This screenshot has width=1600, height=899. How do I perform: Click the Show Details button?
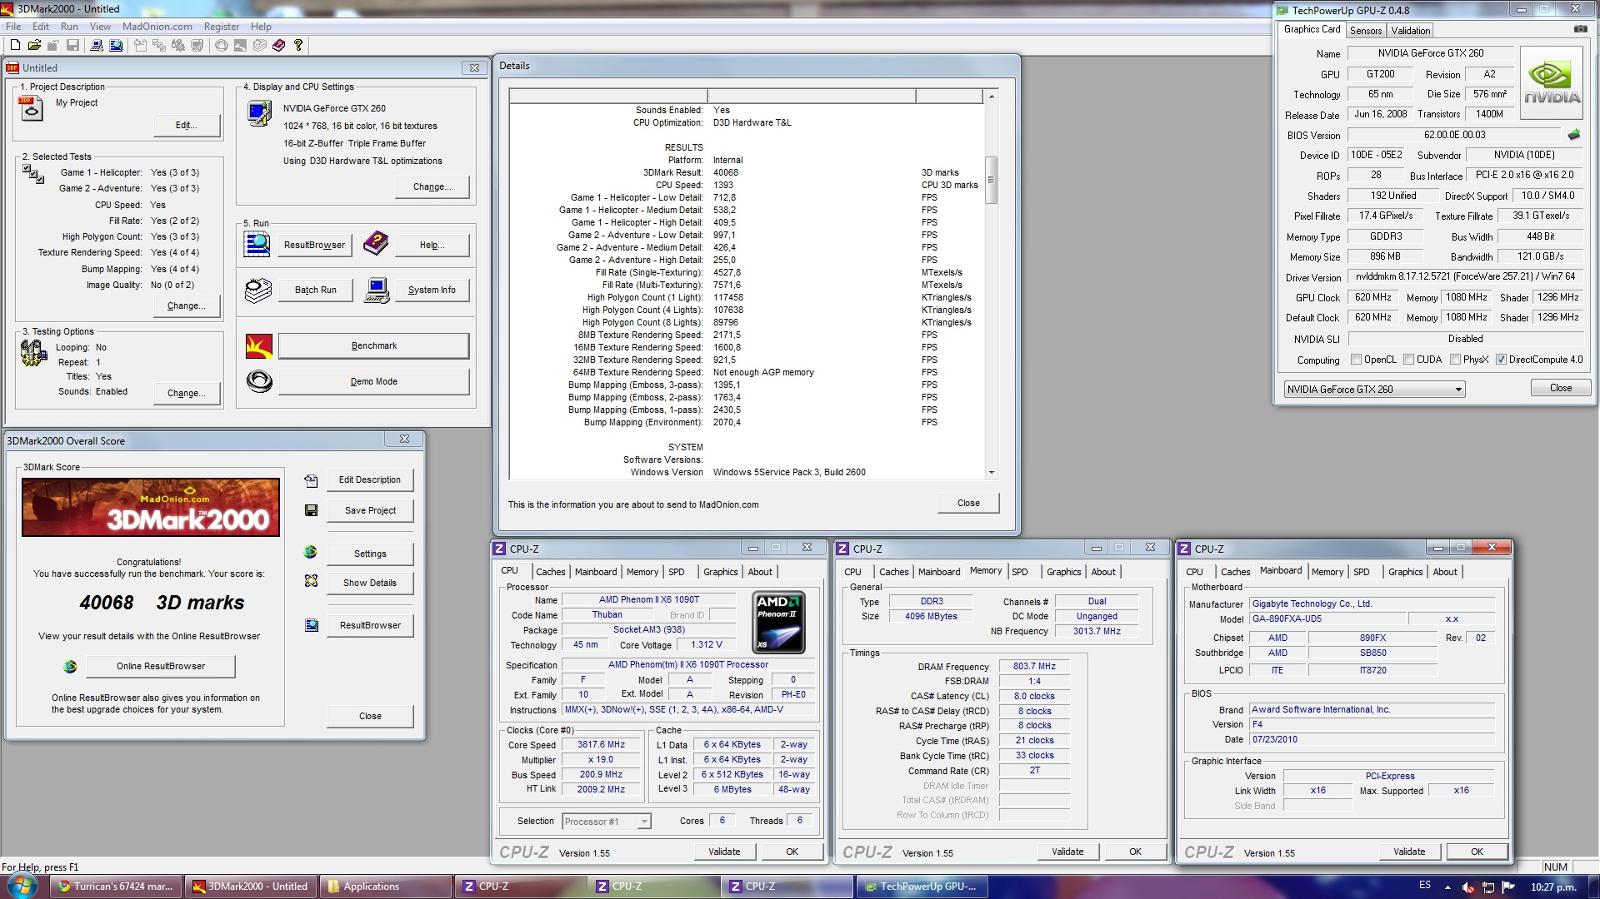coord(370,583)
